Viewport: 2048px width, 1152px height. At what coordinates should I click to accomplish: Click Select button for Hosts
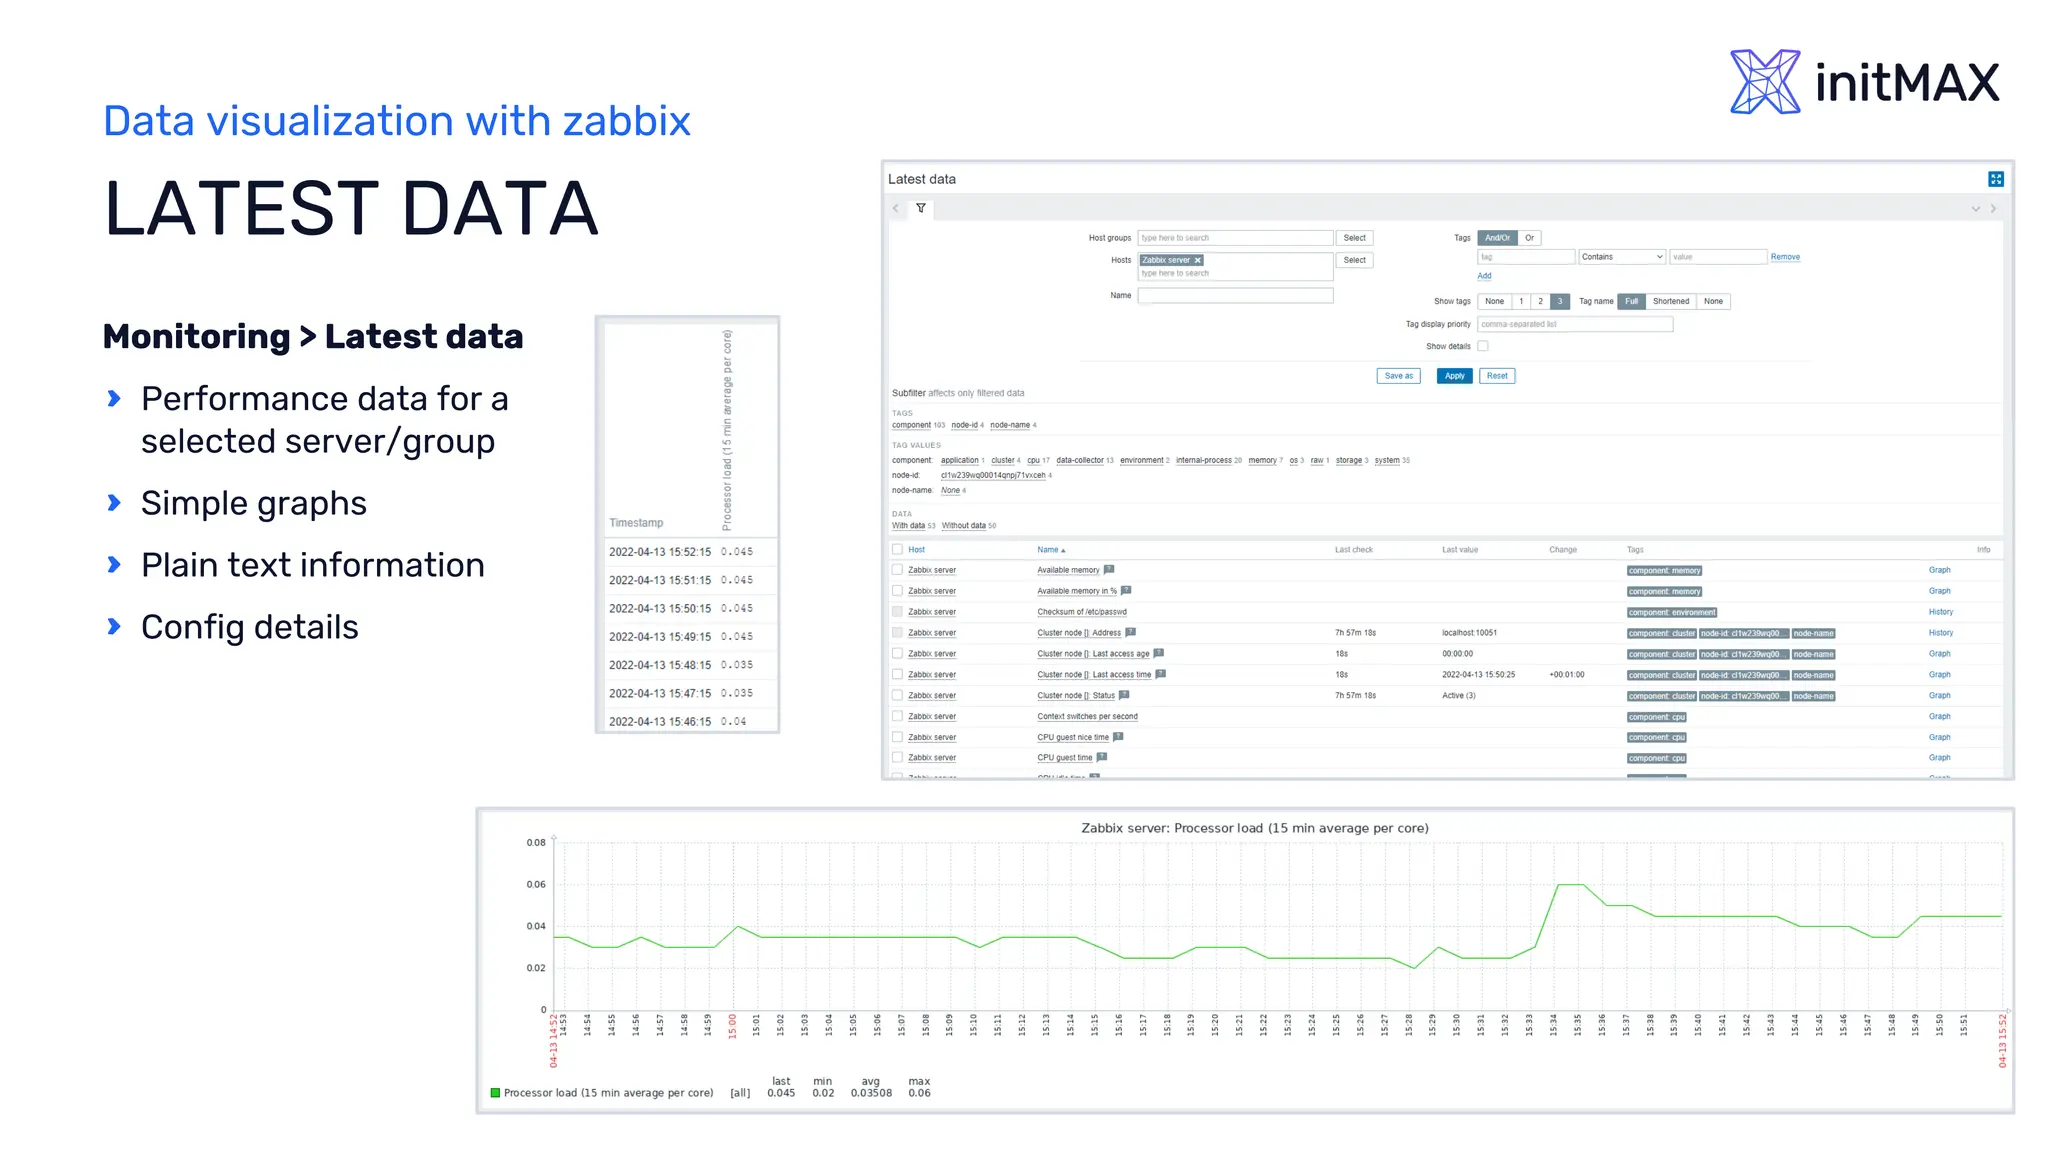pyautogui.click(x=1354, y=260)
